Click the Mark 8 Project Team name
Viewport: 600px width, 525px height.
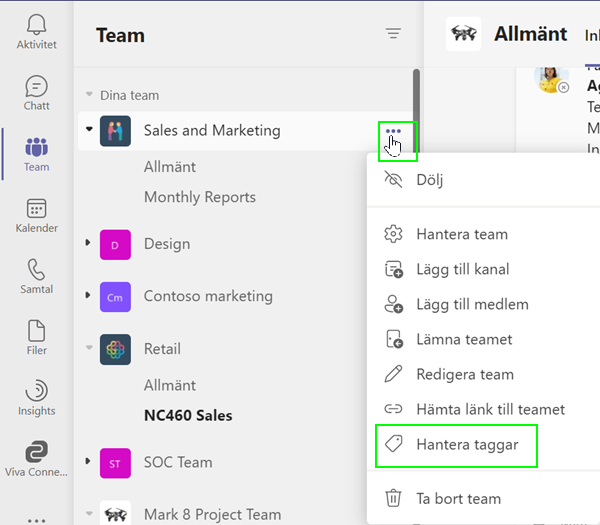pyautogui.click(x=212, y=515)
